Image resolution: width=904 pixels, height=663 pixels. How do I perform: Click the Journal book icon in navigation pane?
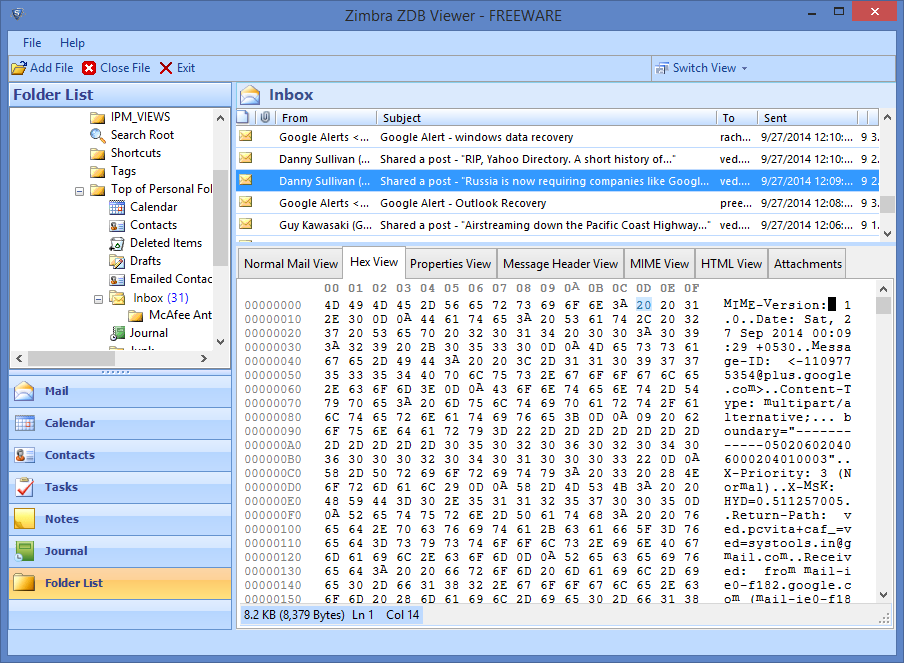click(x=24, y=551)
